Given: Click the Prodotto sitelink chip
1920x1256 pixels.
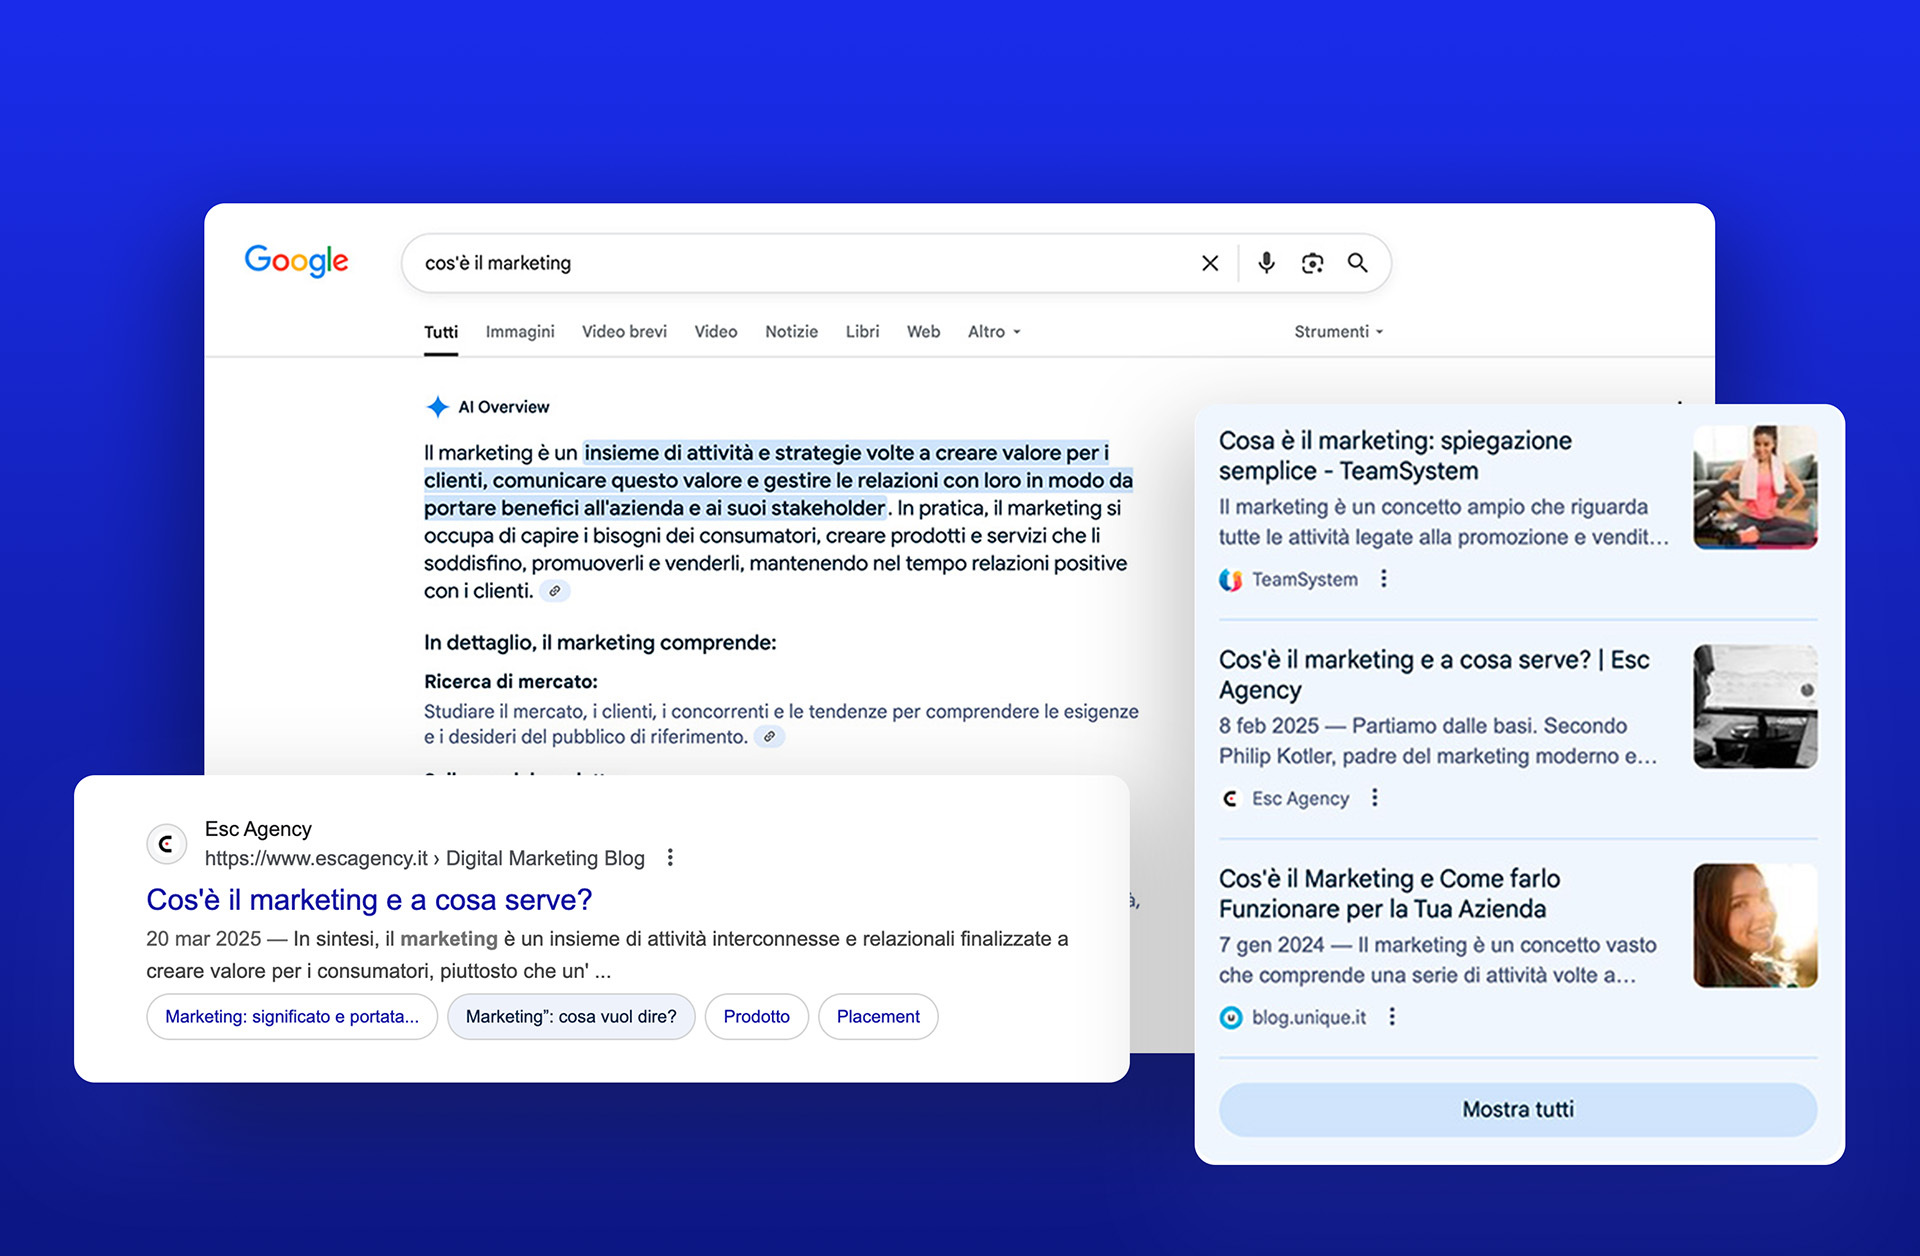Looking at the screenshot, I should pyautogui.click(x=757, y=1017).
